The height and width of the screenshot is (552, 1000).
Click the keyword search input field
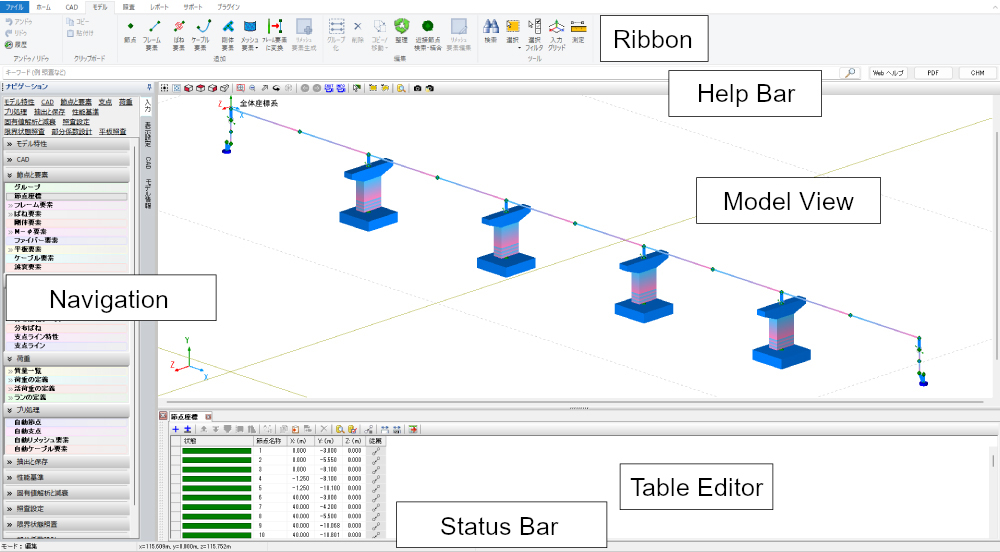point(420,73)
